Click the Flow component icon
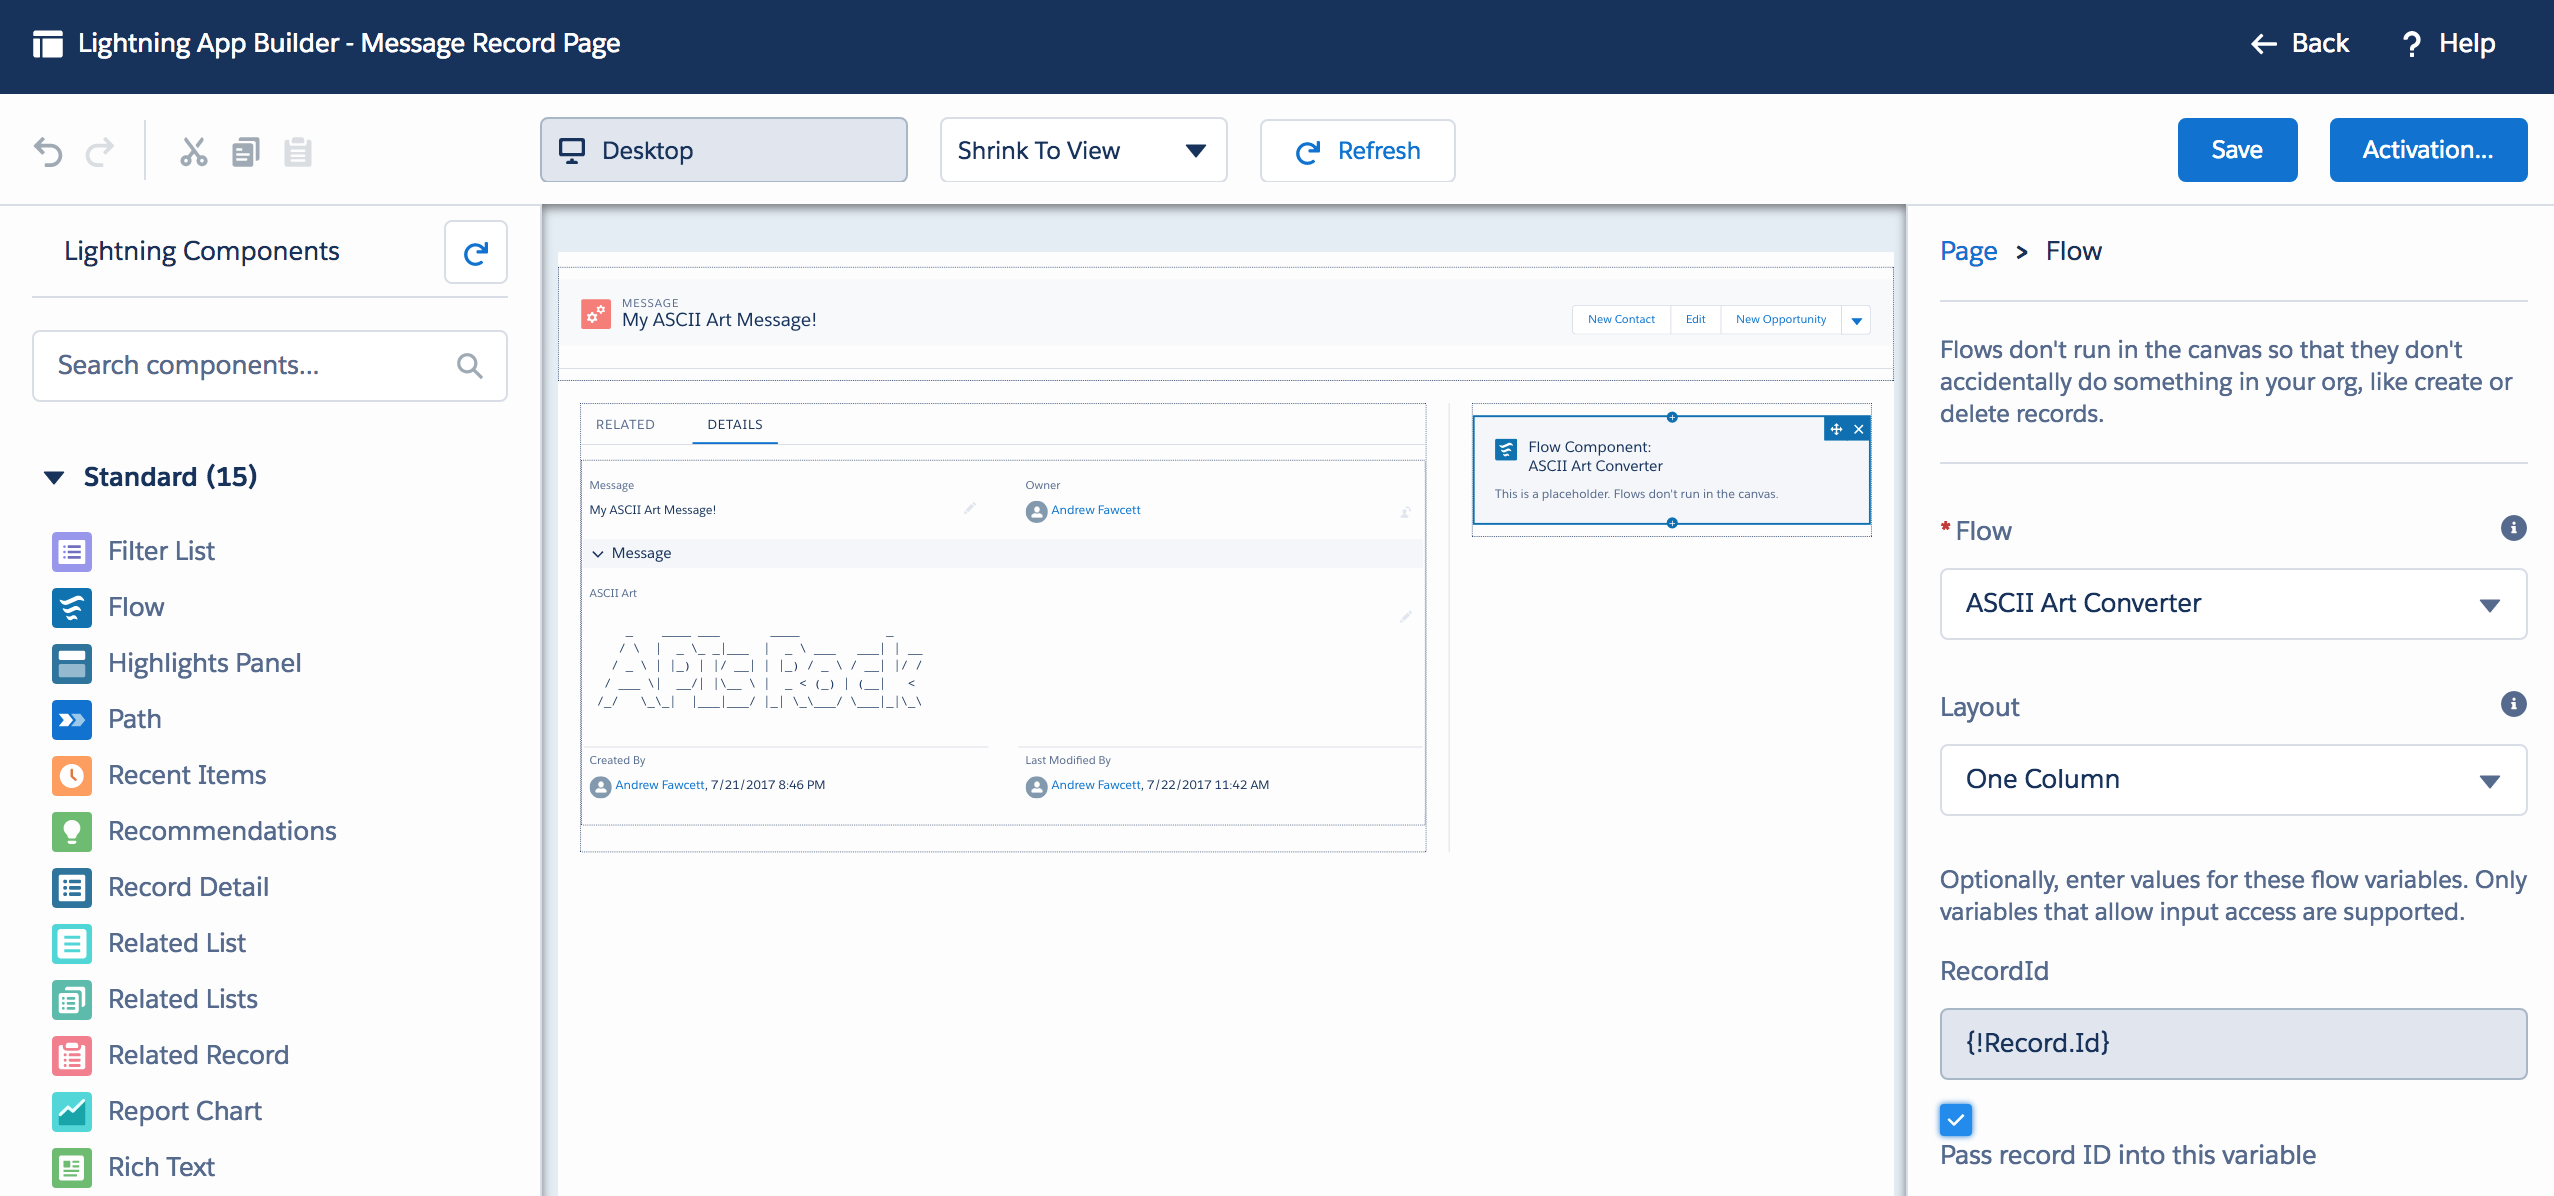The width and height of the screenshot is (2554, 1196). pos(72,607)
